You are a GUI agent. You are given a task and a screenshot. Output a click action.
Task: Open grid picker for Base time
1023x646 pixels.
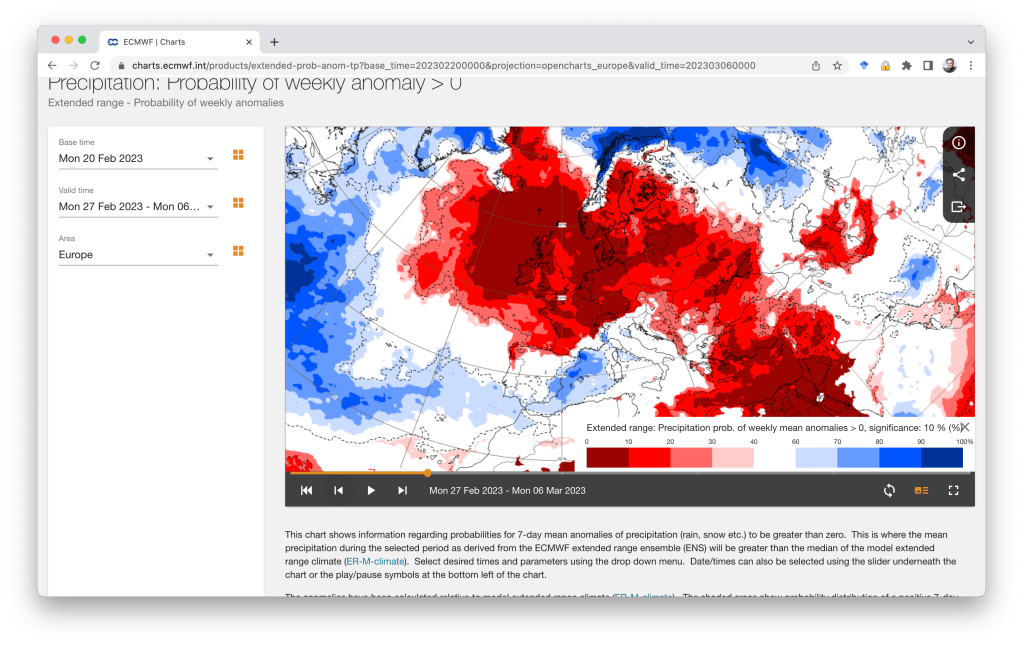click(x=238, y=155)
